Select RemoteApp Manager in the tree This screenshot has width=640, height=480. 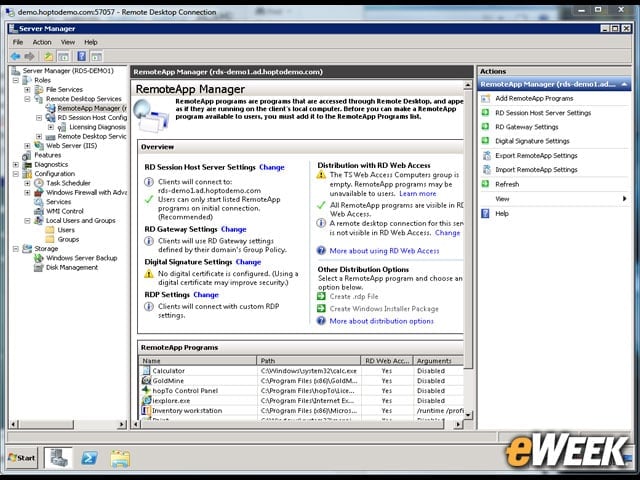pos(92,108)
